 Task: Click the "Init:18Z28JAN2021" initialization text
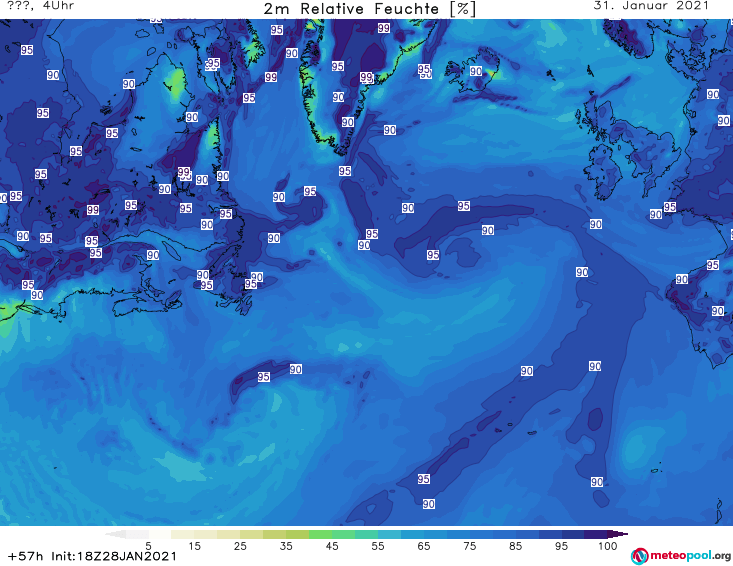click(114, 556)
